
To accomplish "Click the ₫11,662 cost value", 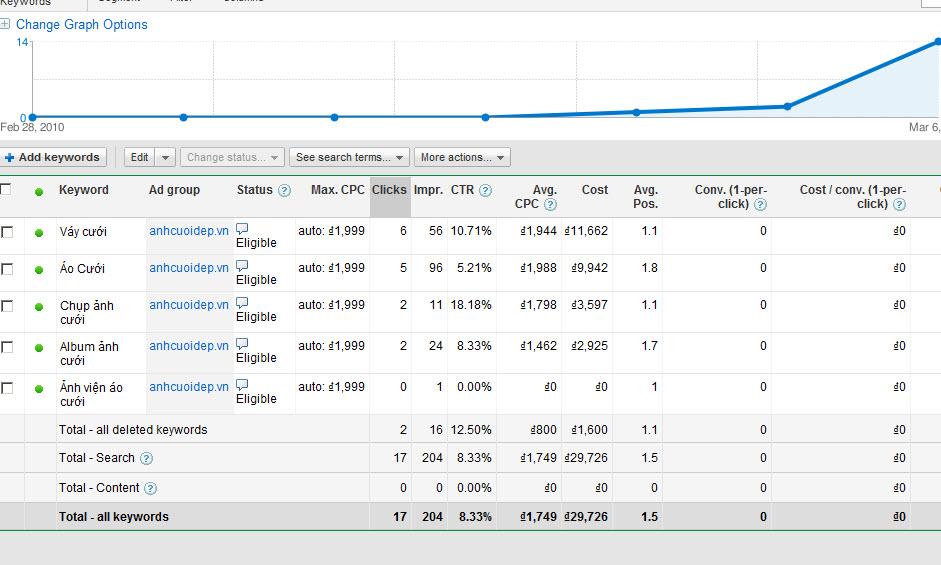I will (x=586, y=231).
